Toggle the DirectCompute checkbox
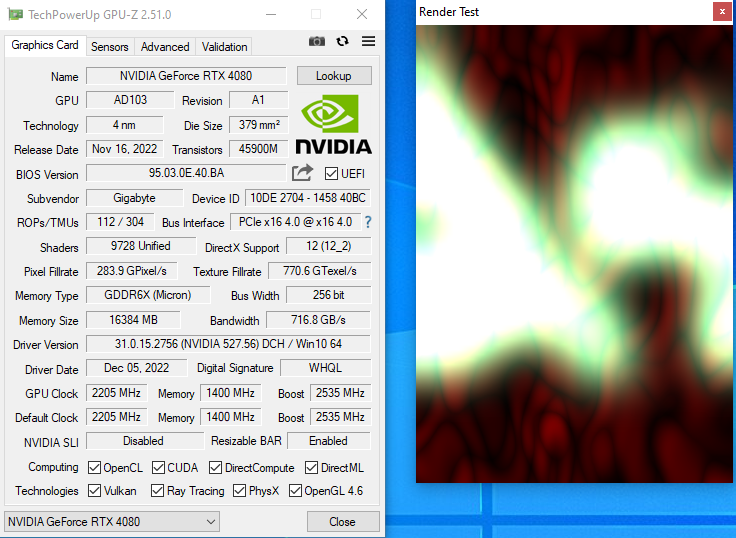The height and width of the screenshot is (538, 736). click(215, 468)
